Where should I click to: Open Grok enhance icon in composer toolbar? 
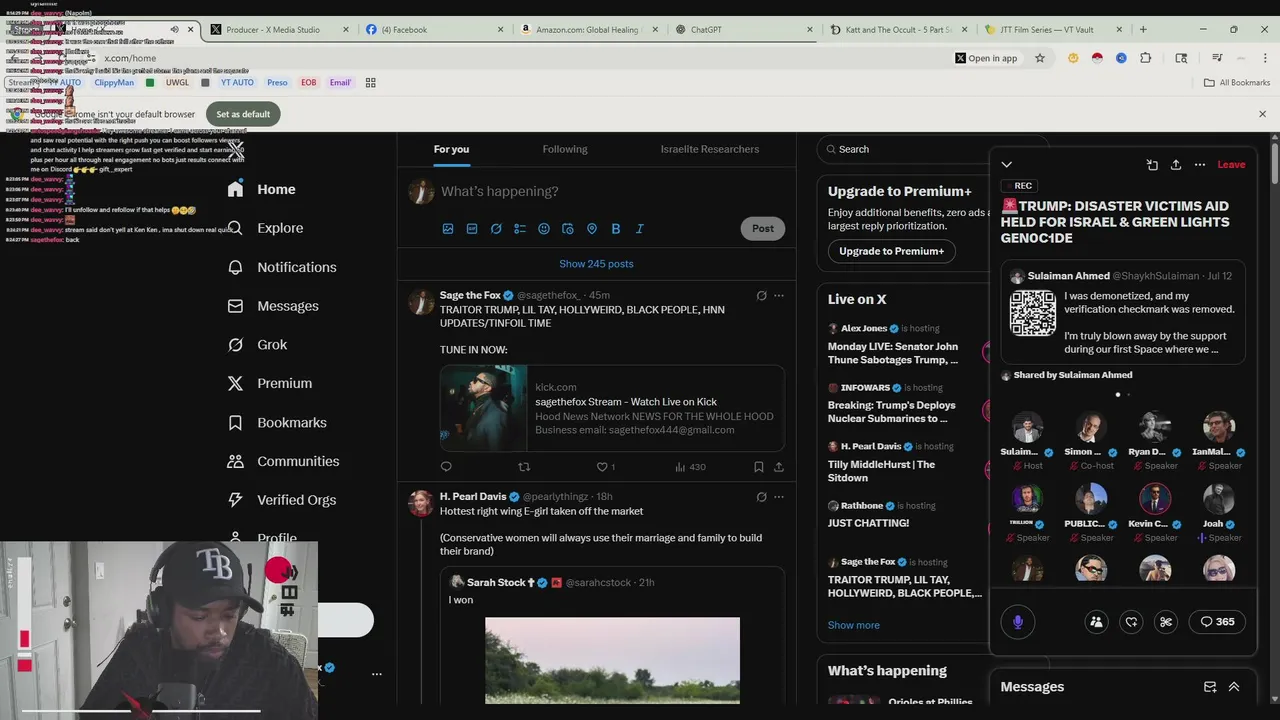[x=496, y=229]
